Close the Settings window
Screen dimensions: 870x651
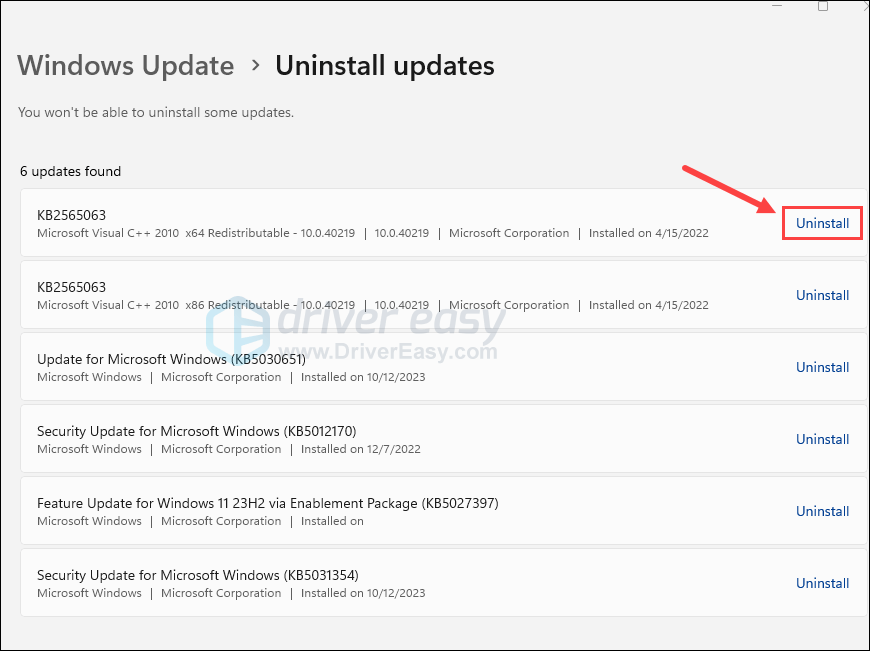[863, 5]
